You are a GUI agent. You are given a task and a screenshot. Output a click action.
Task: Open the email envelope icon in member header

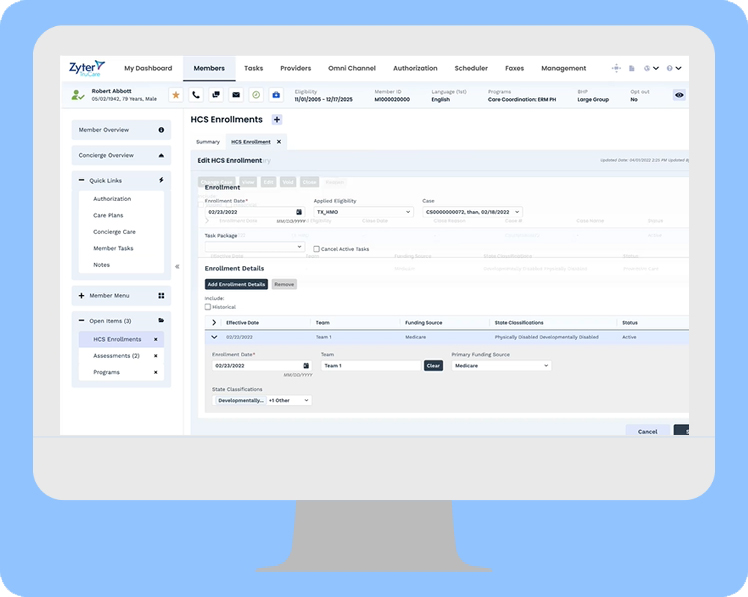[236, 95]
